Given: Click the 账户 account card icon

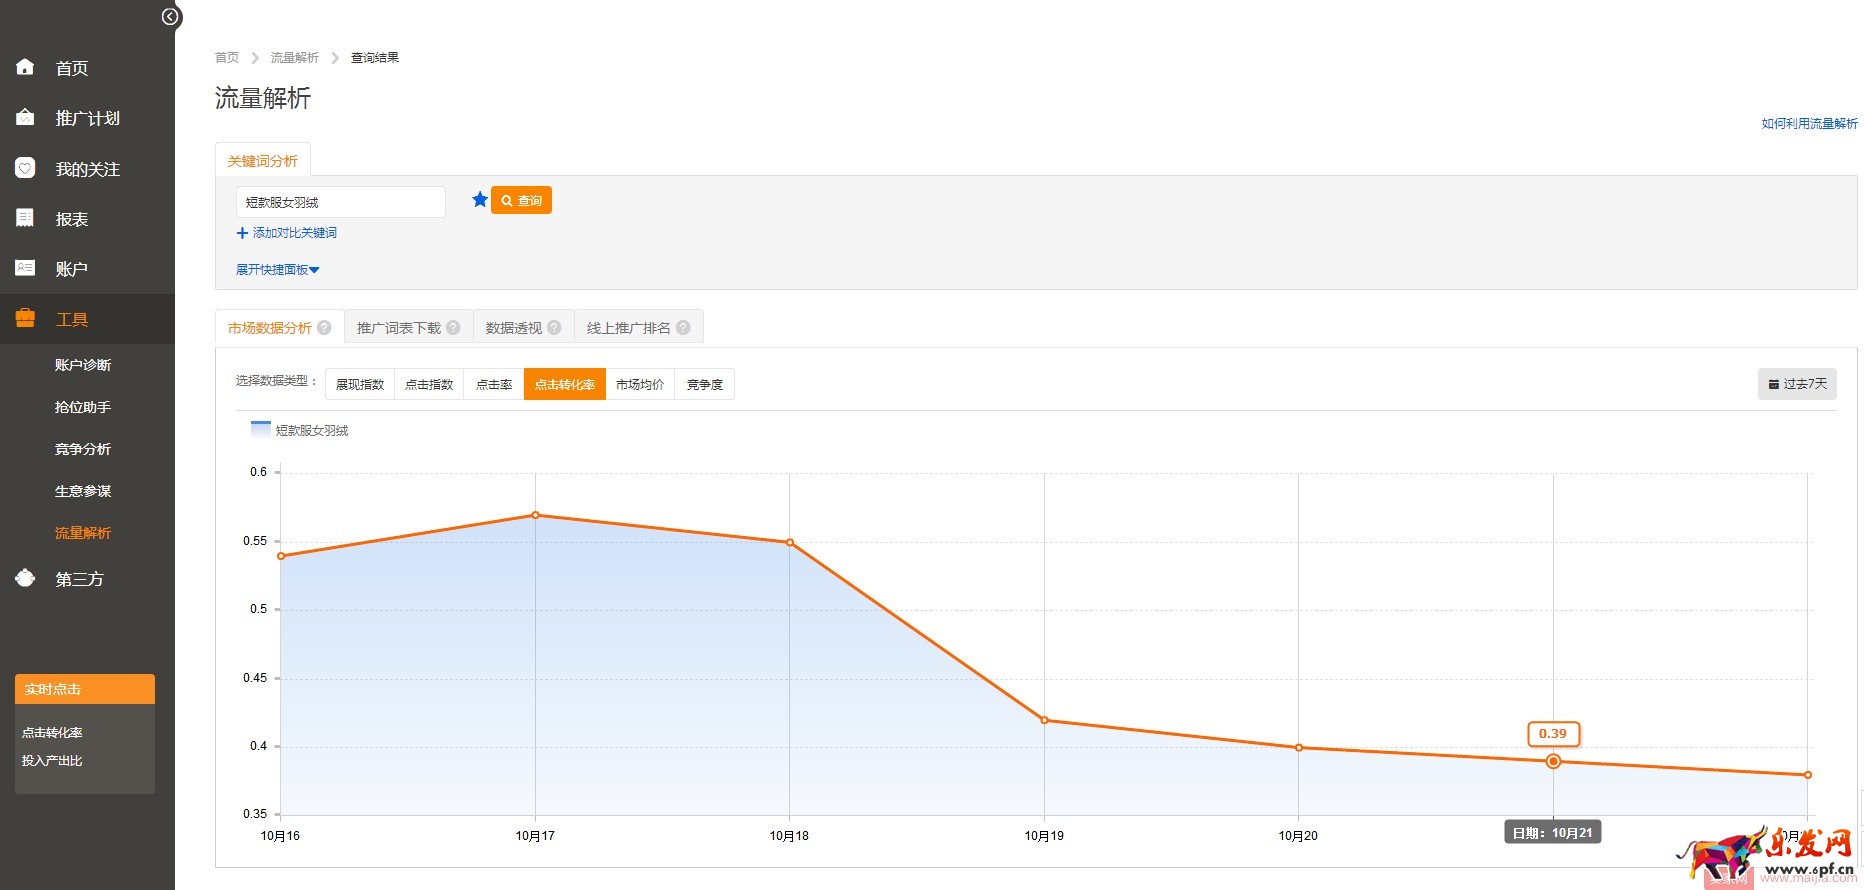Looking at the screenshot, I should [x=25, y=268].
